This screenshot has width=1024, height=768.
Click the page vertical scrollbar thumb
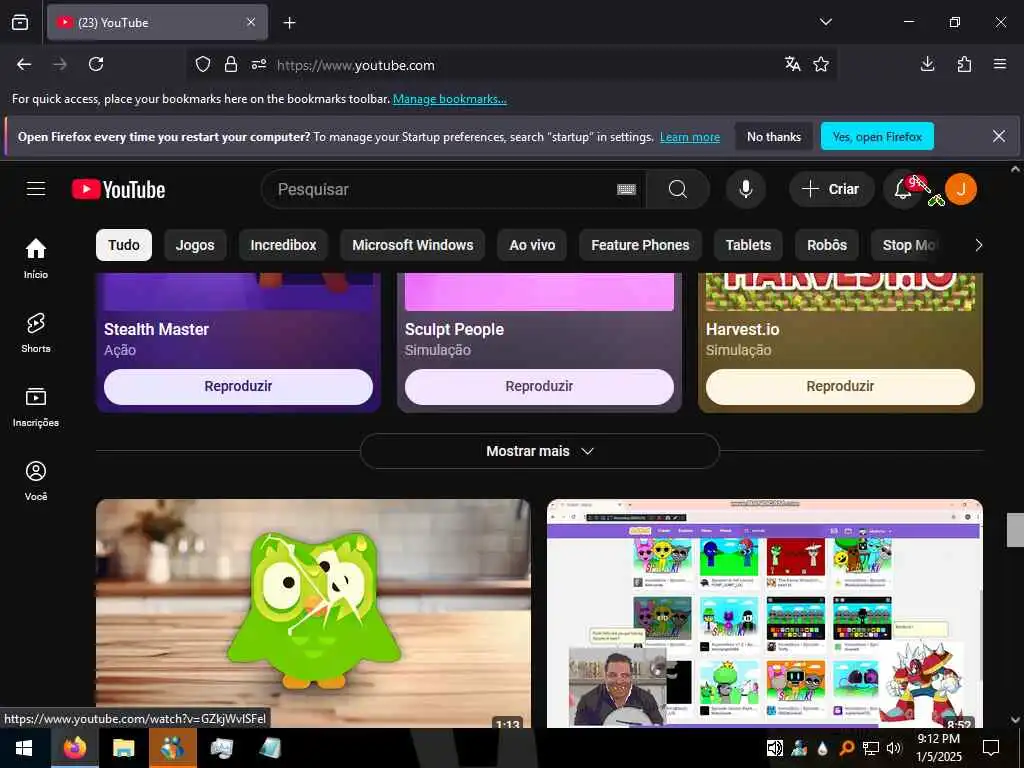[x=1015, y=530]
